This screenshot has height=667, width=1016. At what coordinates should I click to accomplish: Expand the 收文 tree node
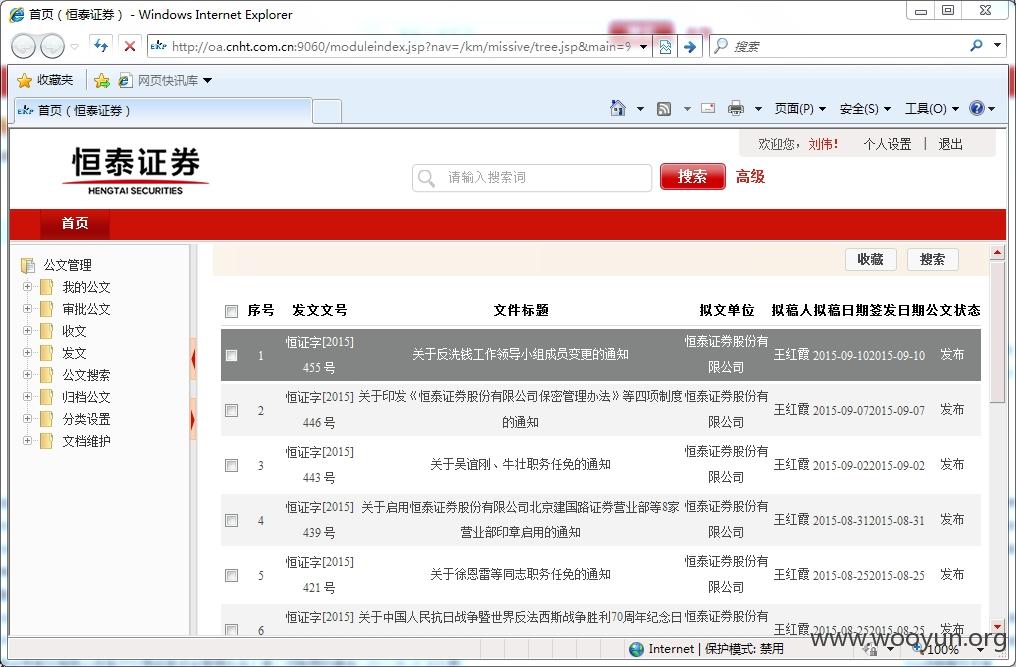coord(27,331)
